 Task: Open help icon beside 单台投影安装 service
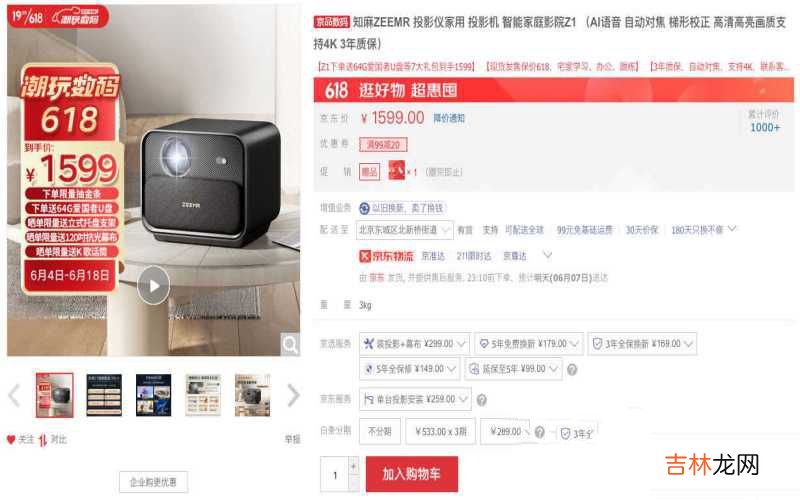click(x=481, y=400)
